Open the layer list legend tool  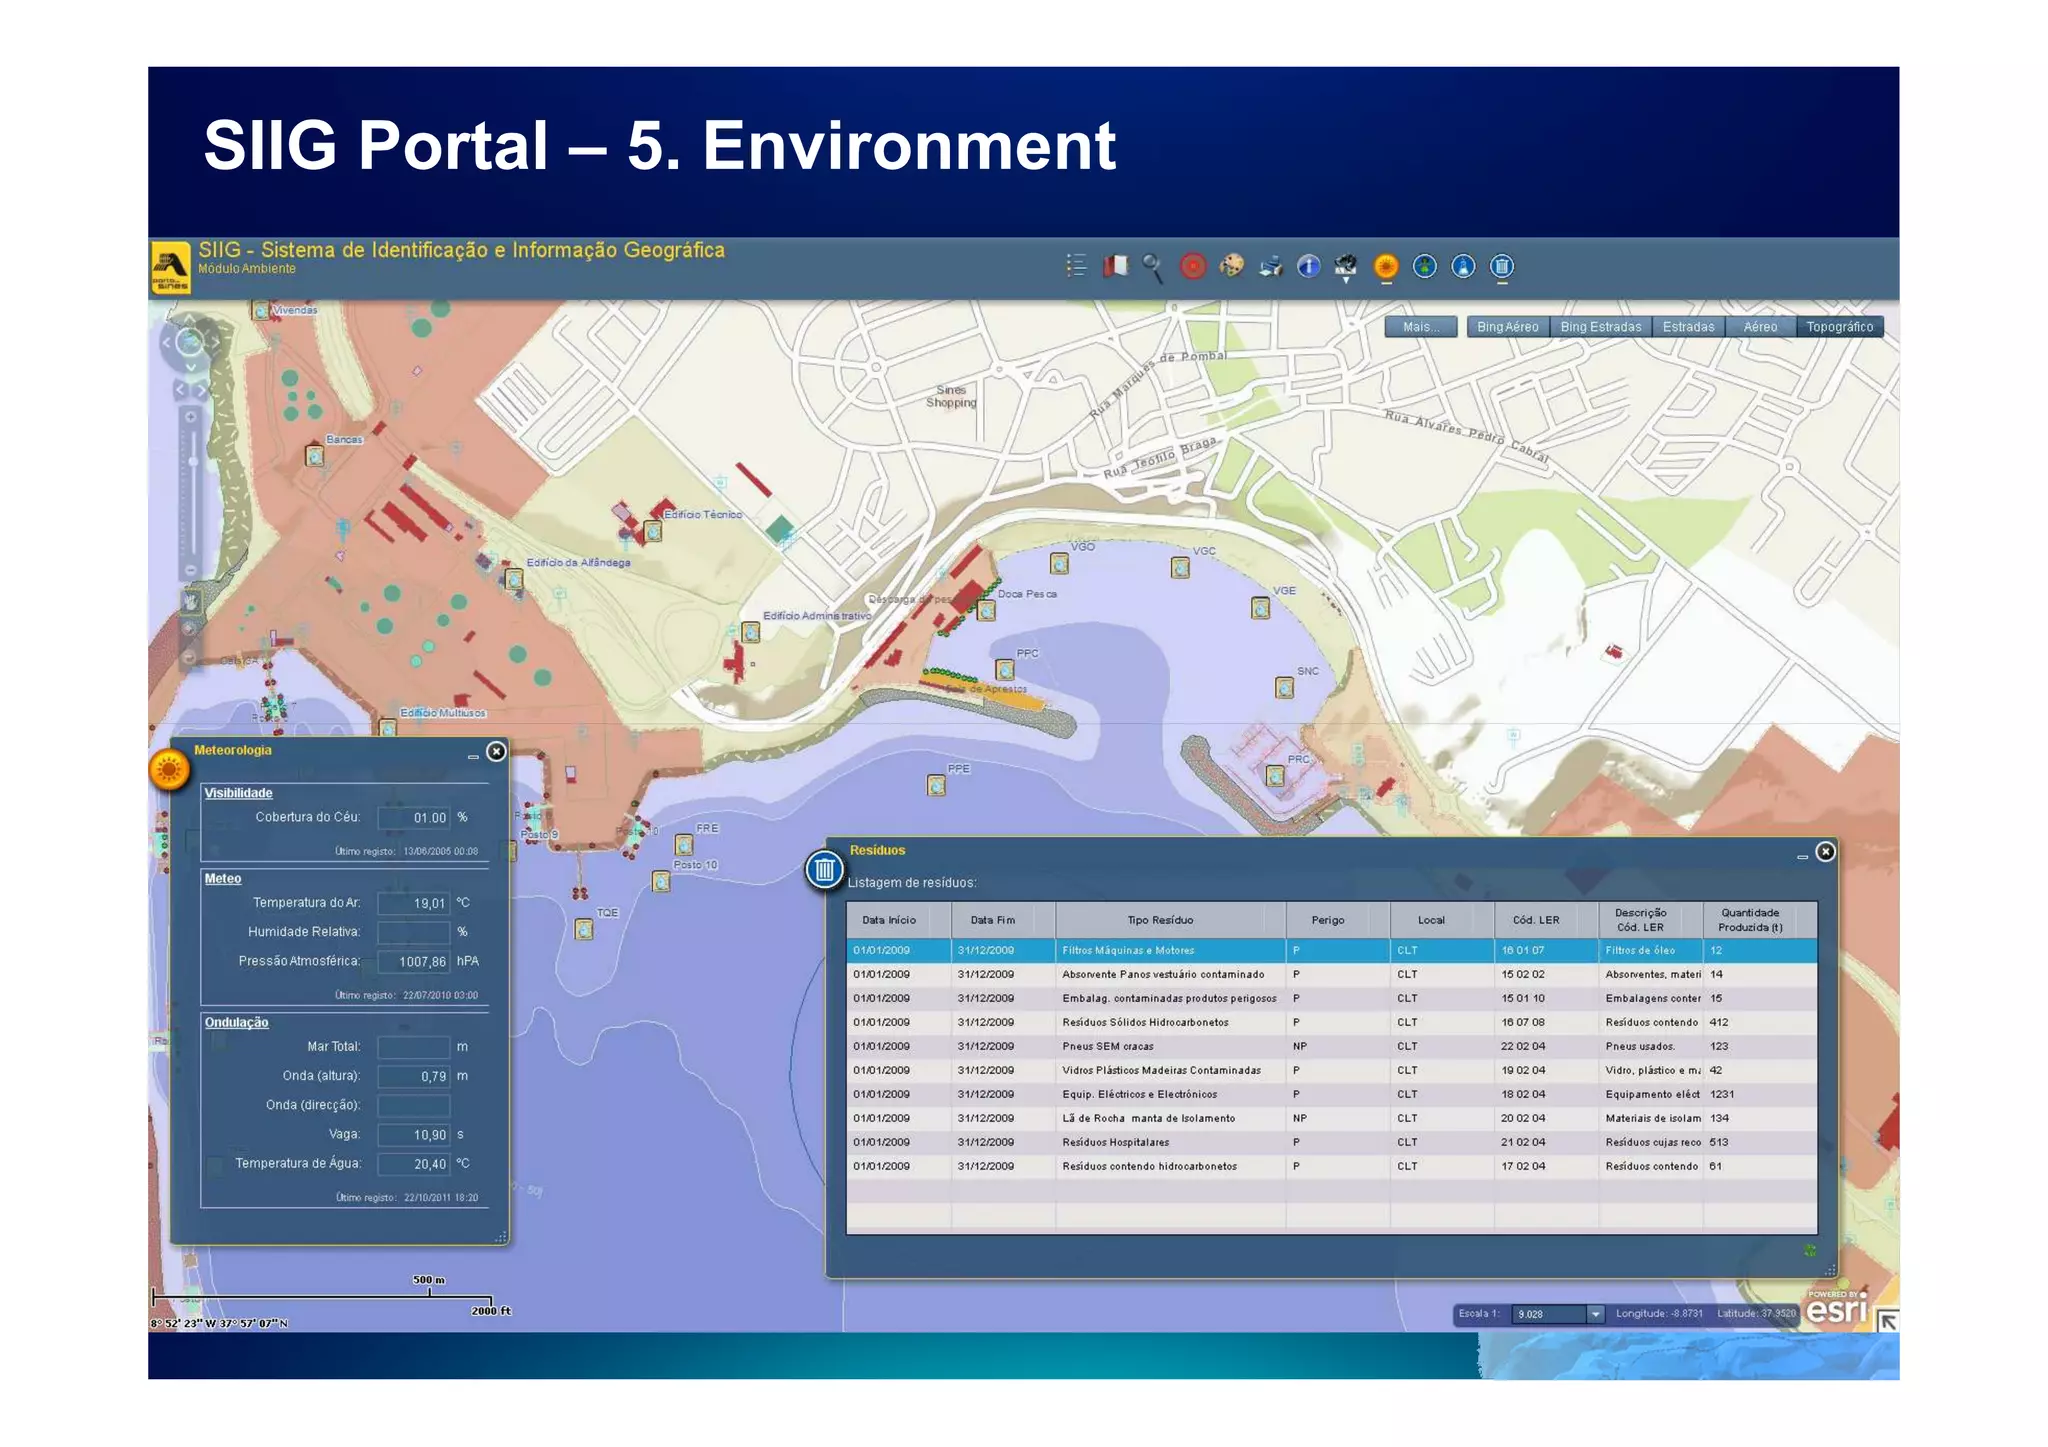(x=1076, y=266)
